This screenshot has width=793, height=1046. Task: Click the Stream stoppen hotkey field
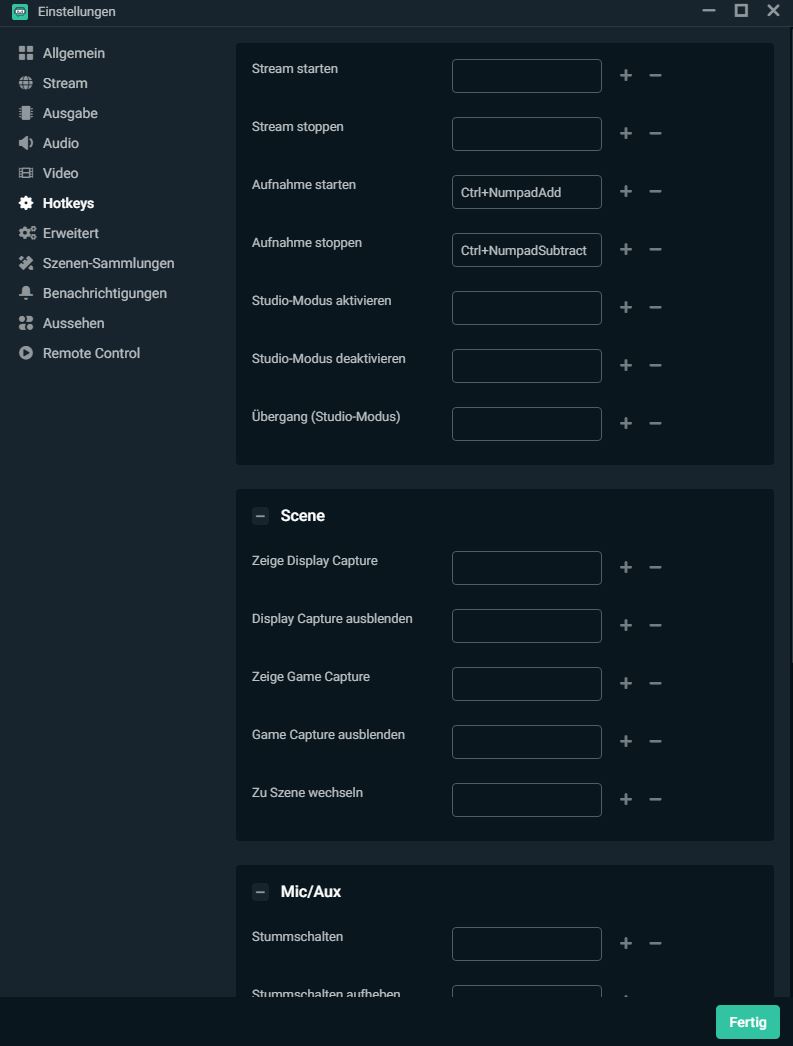tap(527, 134)
